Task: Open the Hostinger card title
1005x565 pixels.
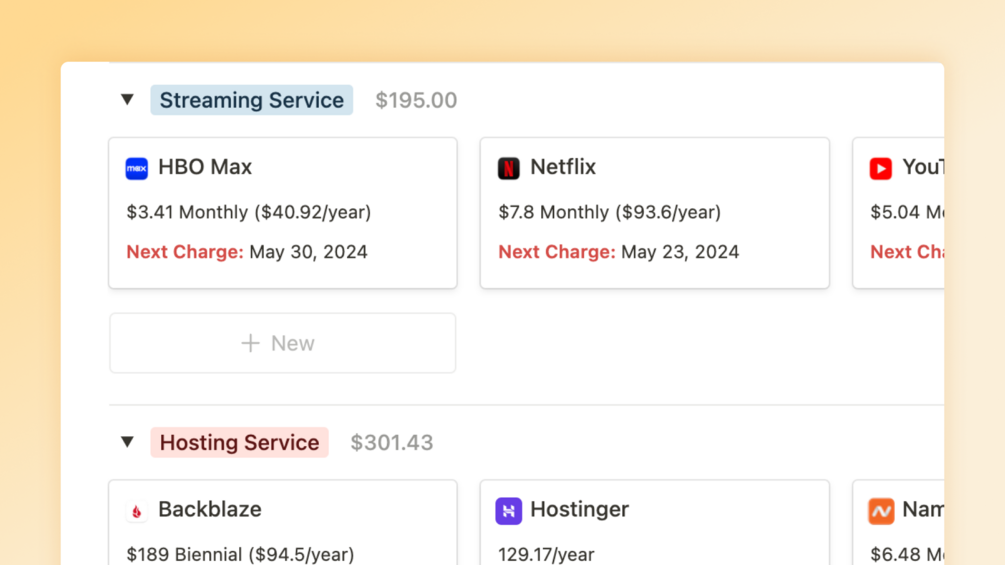Action: click(580, 509)
